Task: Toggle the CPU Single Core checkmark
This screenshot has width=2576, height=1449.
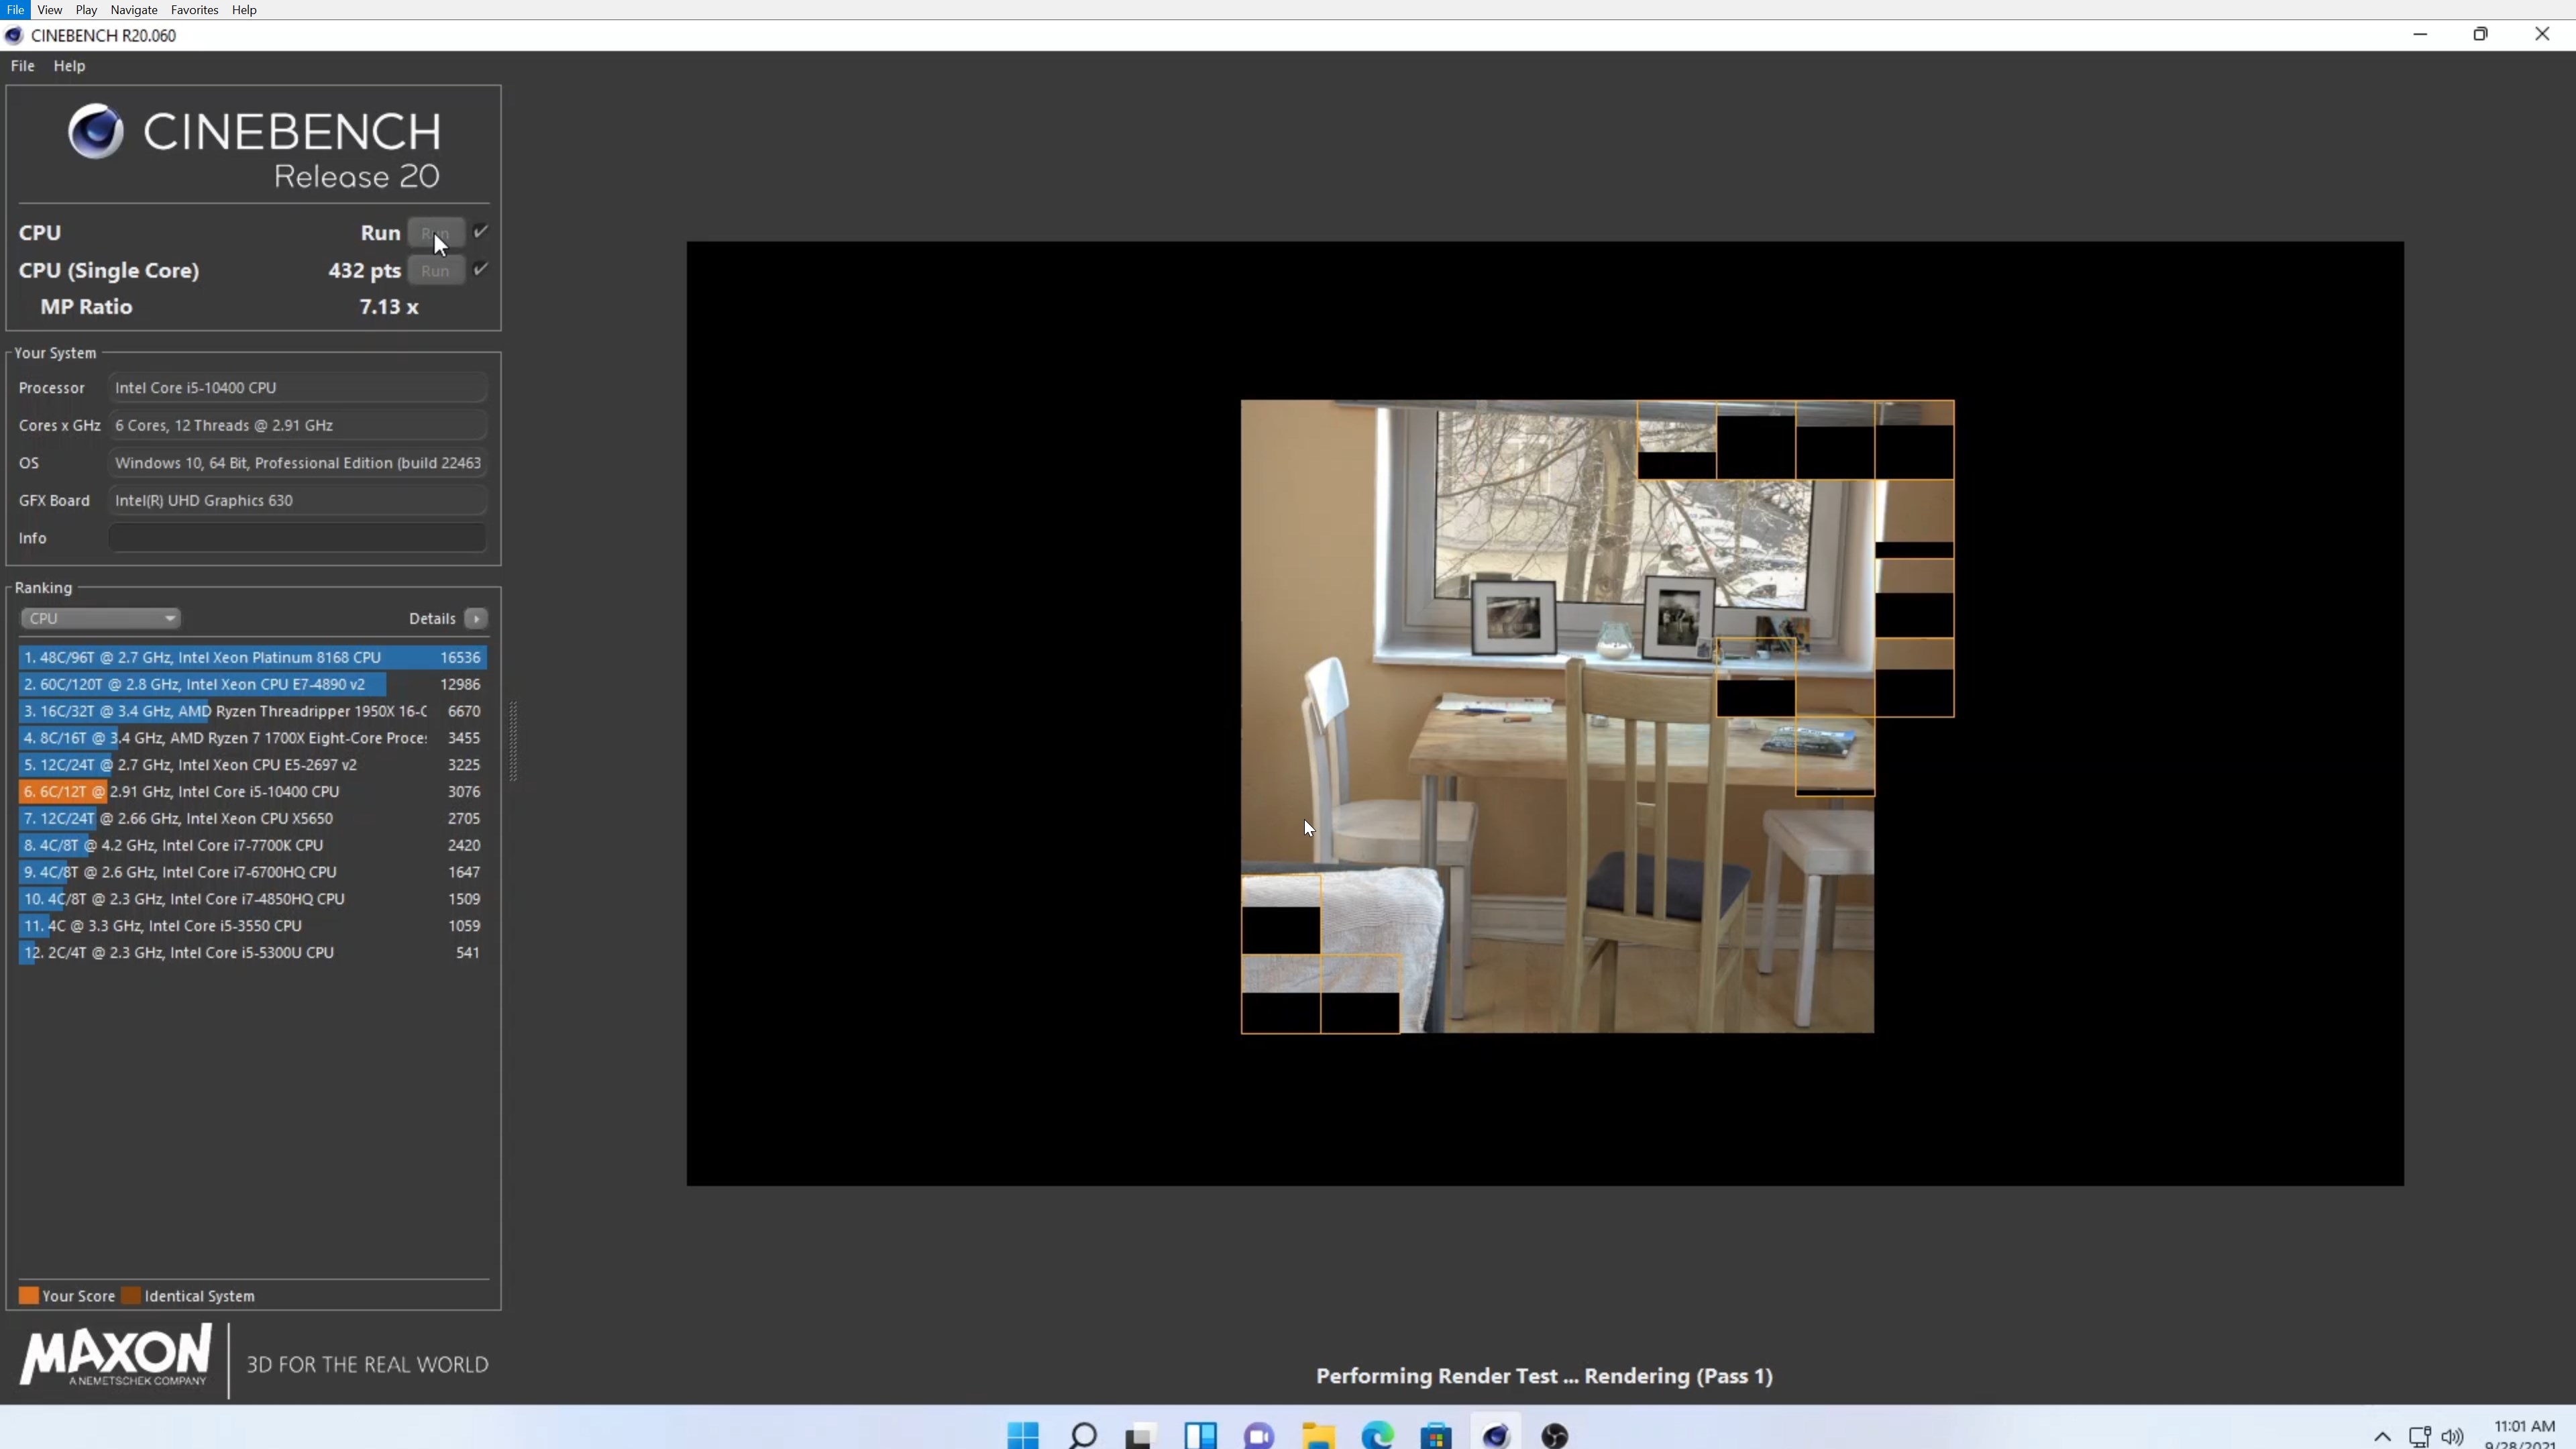Action: tap(481, 269)
